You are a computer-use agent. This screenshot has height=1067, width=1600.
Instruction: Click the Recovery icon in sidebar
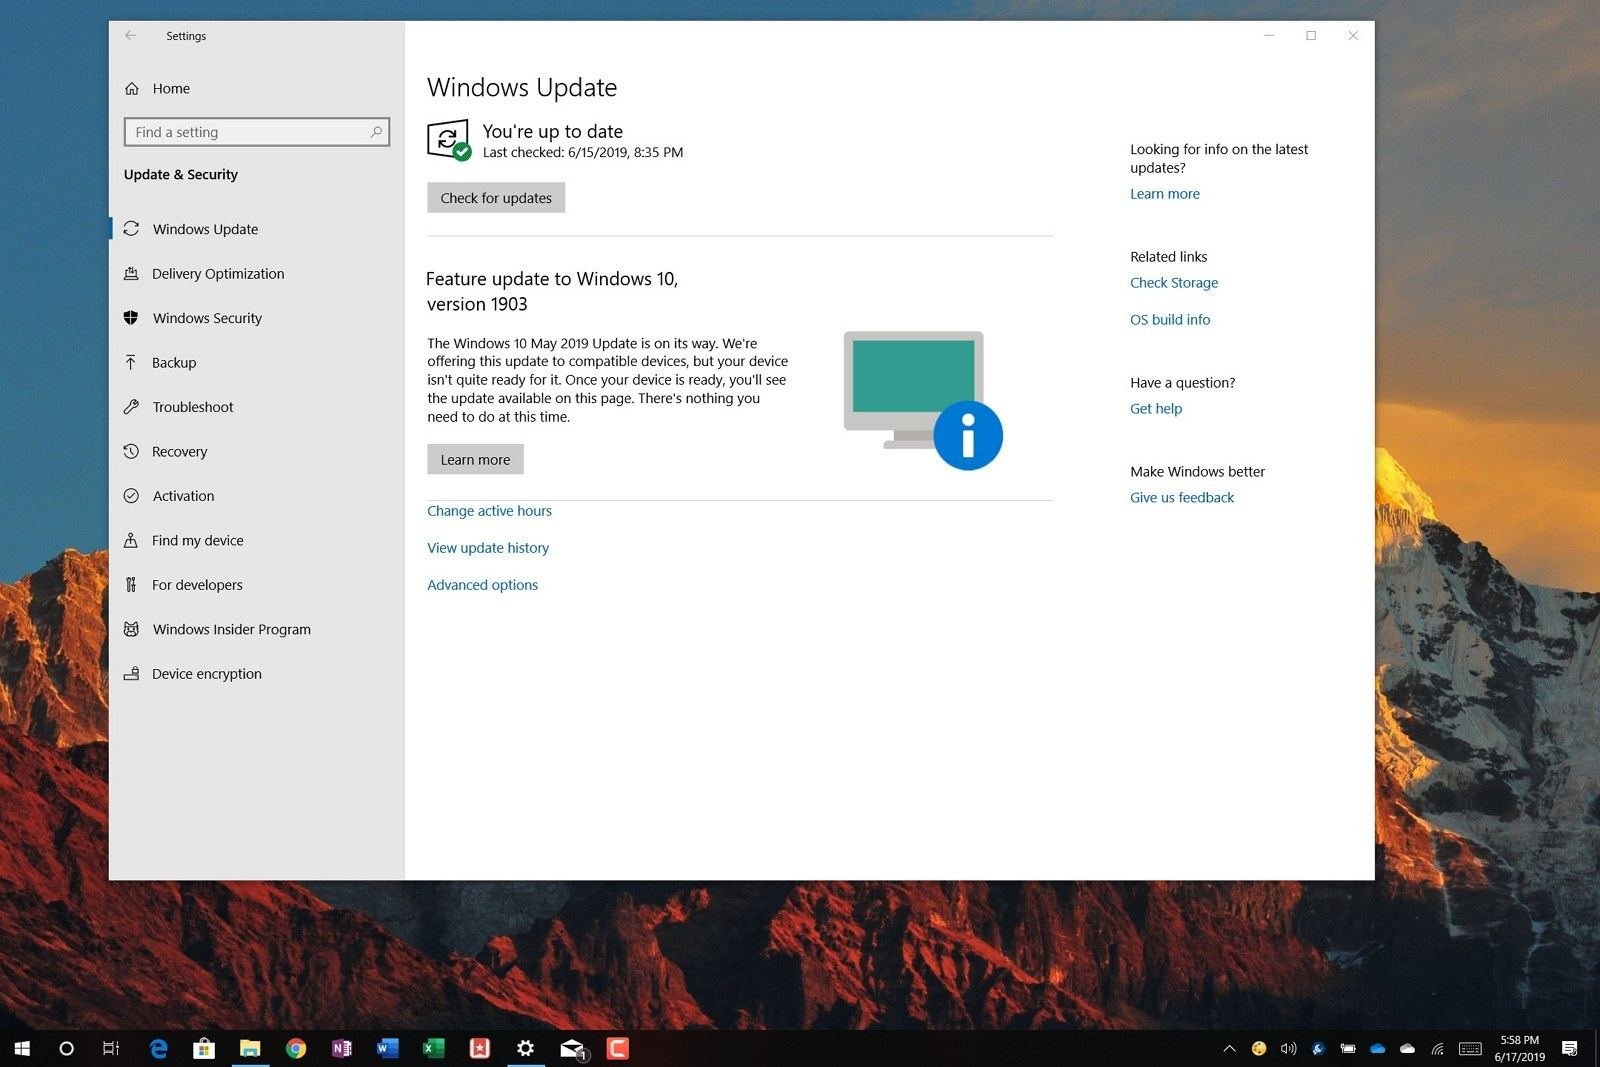[131, 451]
